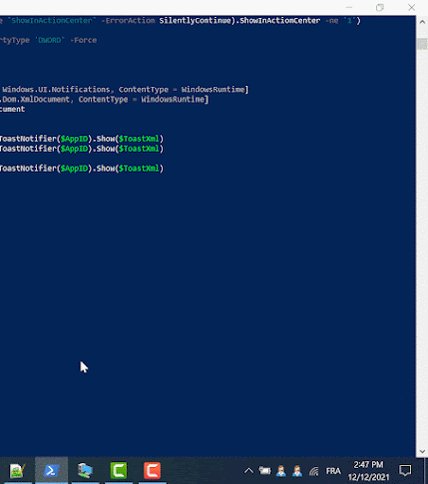Open the Action Center notification icon
The image size is (428, 484).
click(405, 471)
